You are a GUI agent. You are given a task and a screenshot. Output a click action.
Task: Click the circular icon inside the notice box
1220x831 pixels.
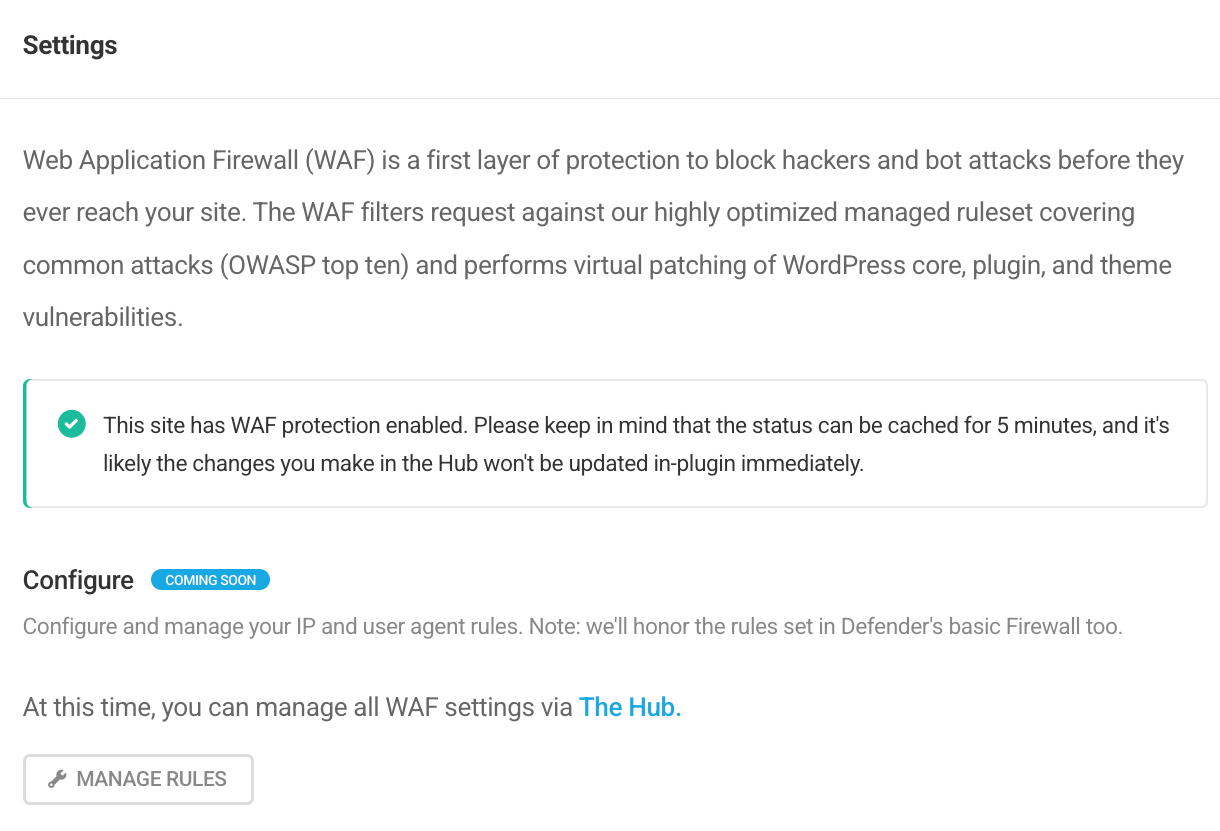point(71,424)
